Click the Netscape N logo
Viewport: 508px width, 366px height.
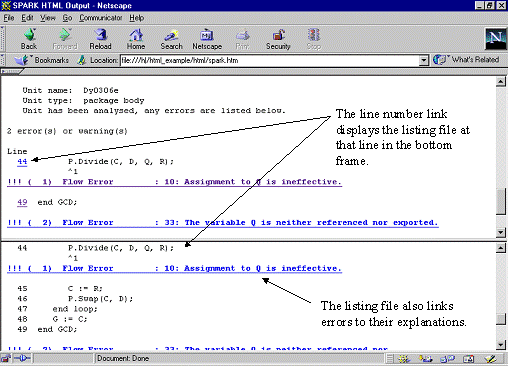pyautogui.click(x=495, y=39)
